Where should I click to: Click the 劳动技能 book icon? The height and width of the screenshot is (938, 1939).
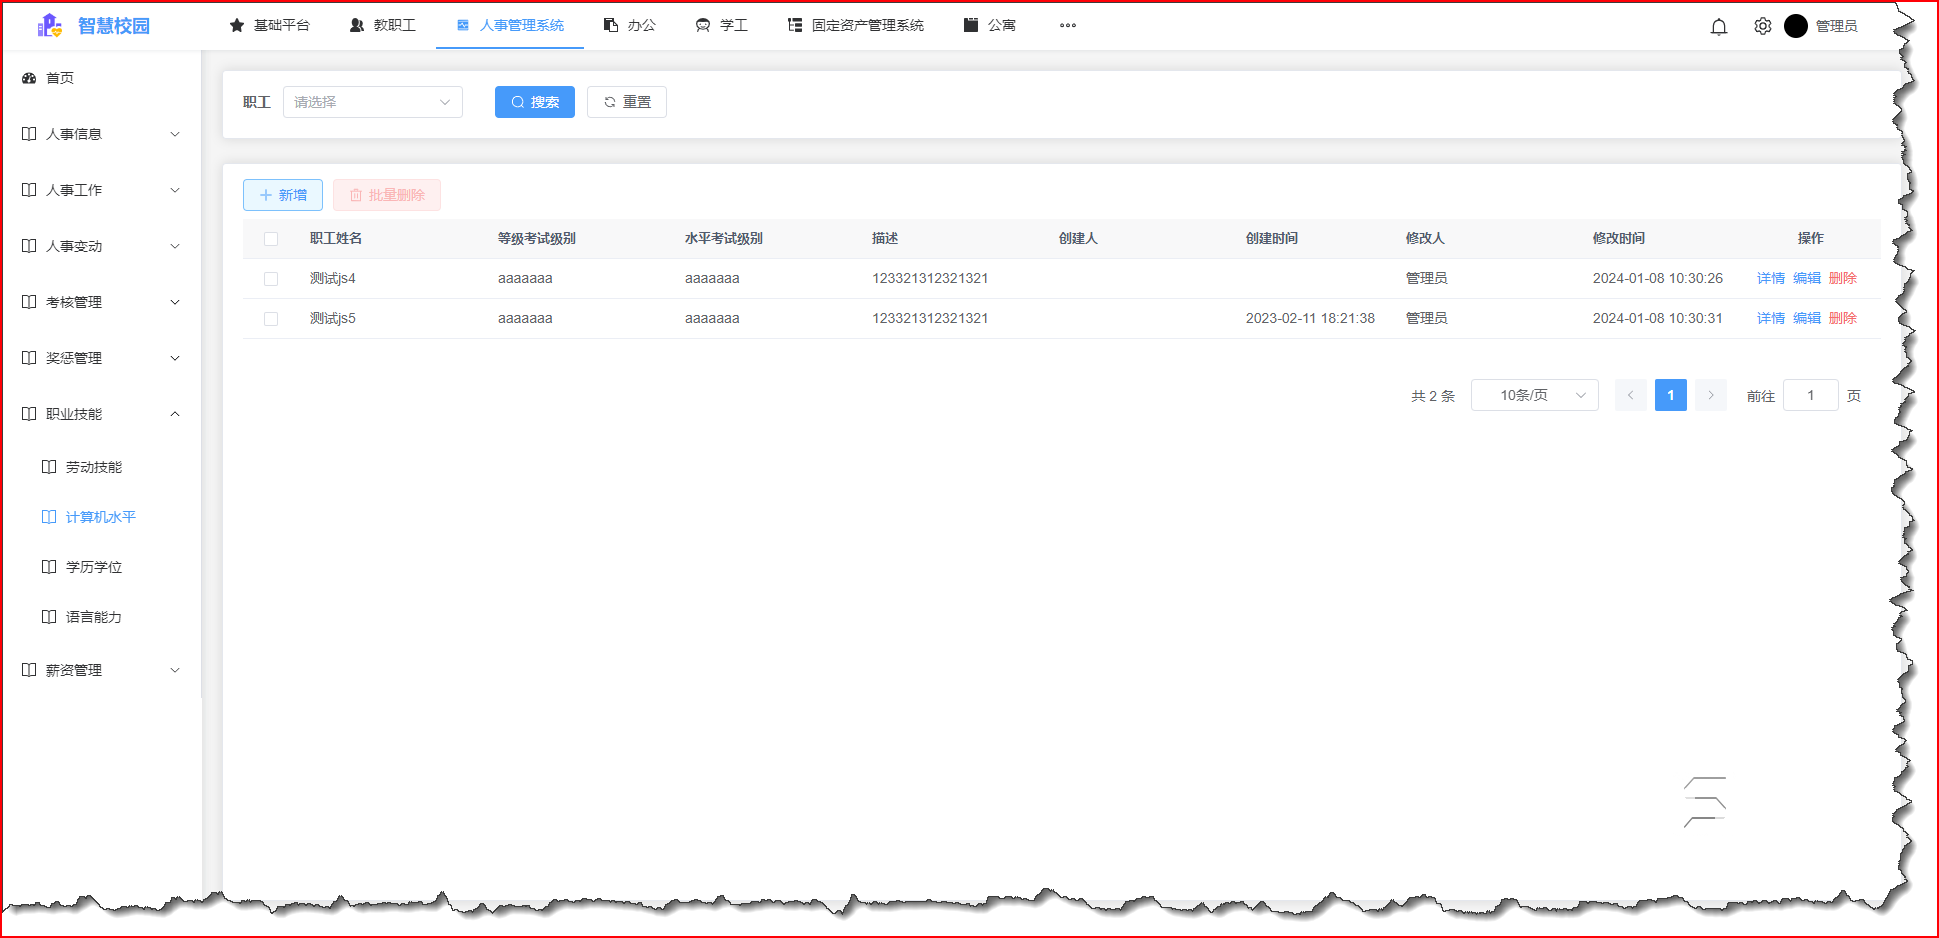tap(49, 467)
